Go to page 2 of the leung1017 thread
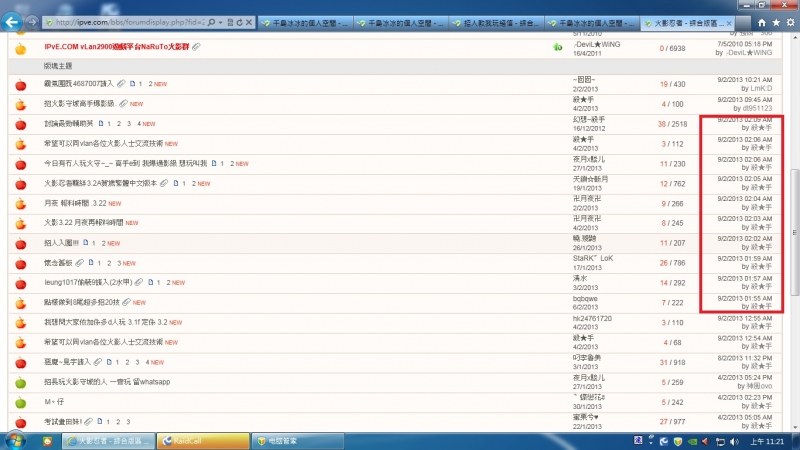 (x=168, y=282)
